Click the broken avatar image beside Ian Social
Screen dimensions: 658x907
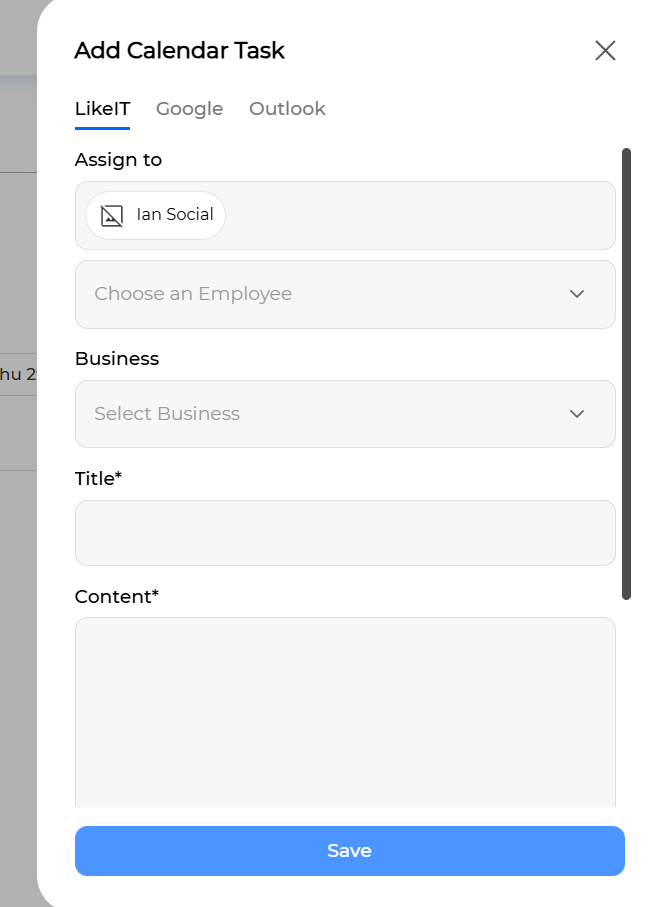[x=112, y=216]
